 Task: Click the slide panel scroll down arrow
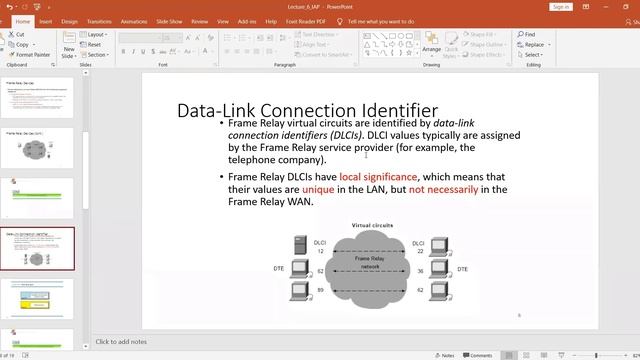[x=86, y=347]
